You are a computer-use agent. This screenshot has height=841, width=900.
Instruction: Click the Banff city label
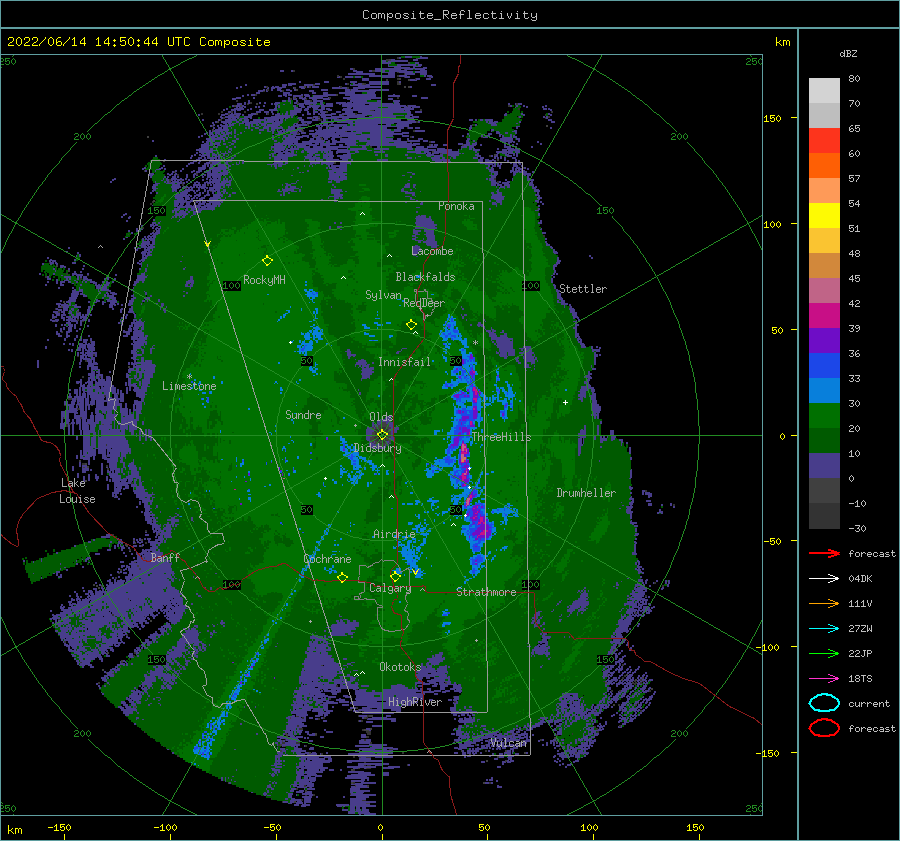(x=165, y=557)
